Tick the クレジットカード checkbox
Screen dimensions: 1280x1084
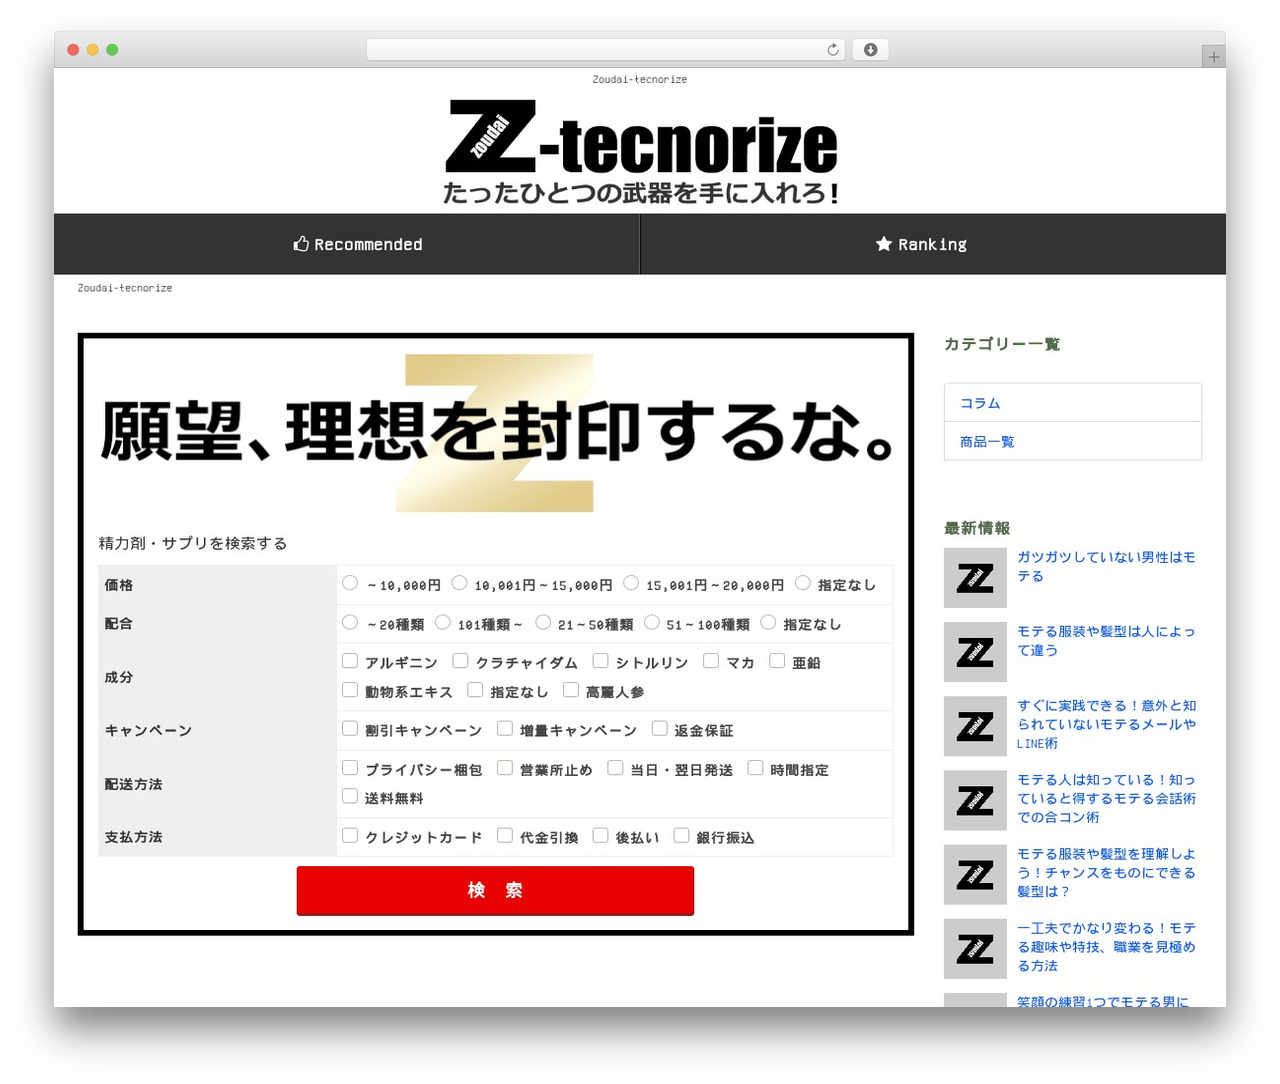point(350,835)
